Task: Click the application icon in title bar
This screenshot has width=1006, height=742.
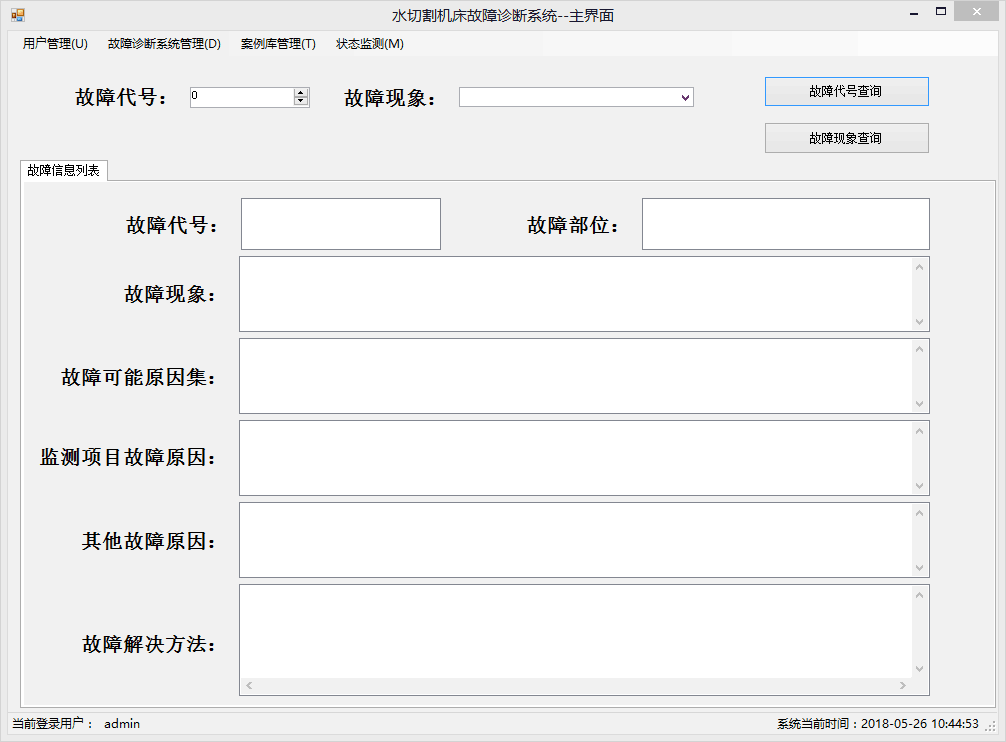Action: 17,14
